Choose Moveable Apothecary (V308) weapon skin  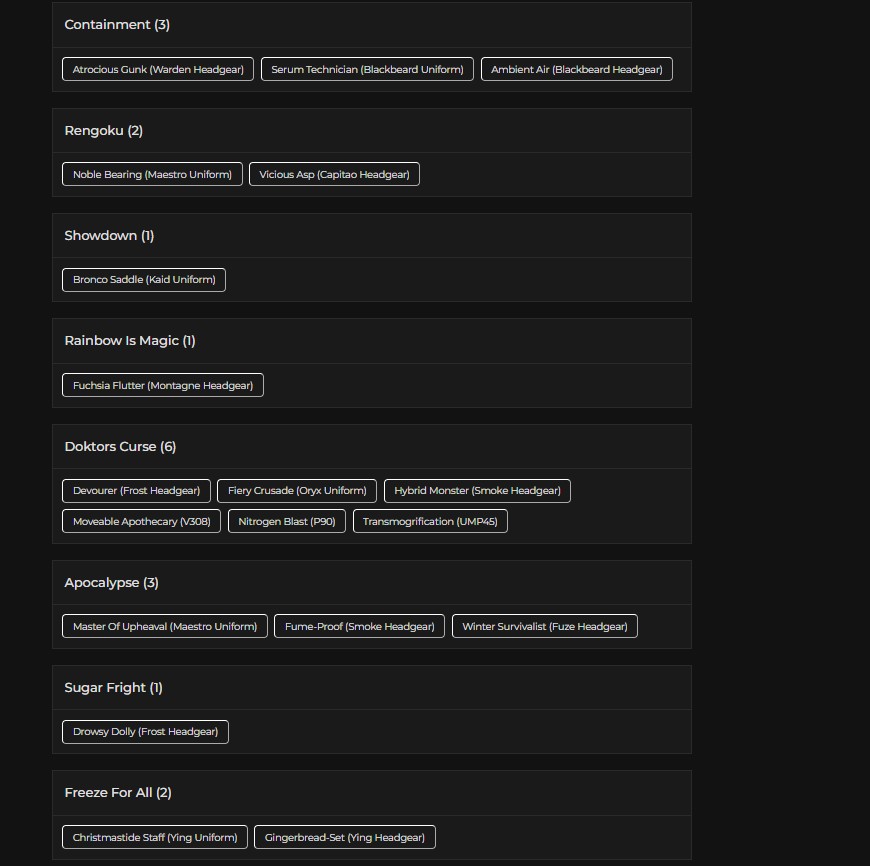pos(141,521)
